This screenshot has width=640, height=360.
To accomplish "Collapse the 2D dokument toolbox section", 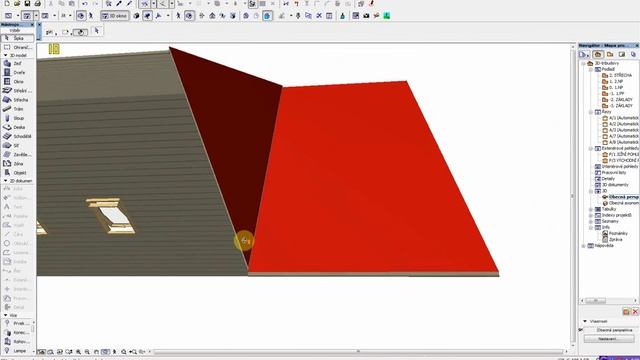I will click(x=6, y=180).
